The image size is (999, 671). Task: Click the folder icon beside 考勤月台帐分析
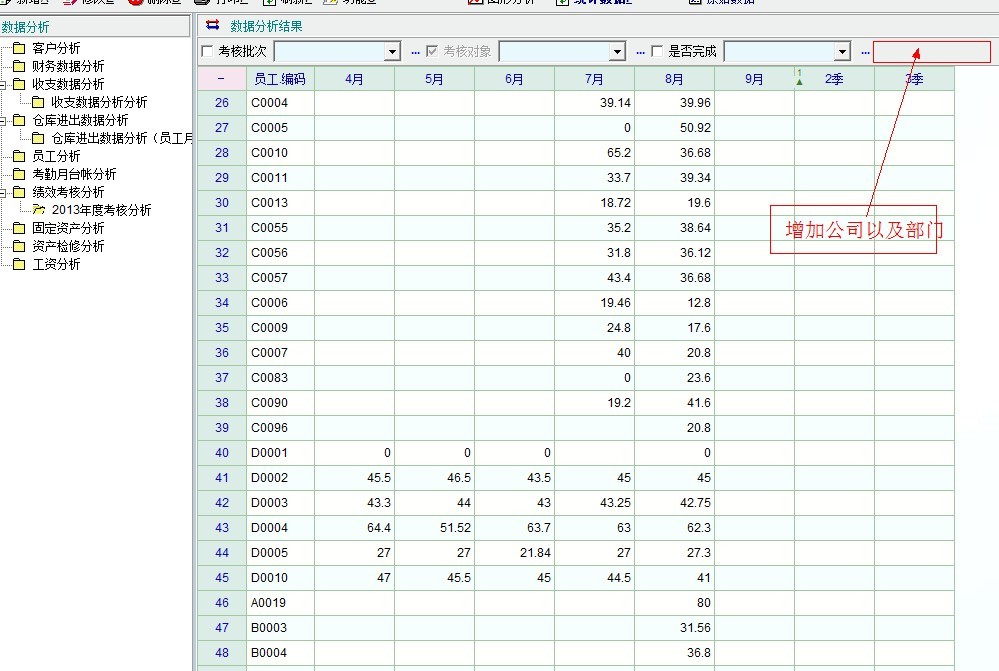click(x=19, y=174)
